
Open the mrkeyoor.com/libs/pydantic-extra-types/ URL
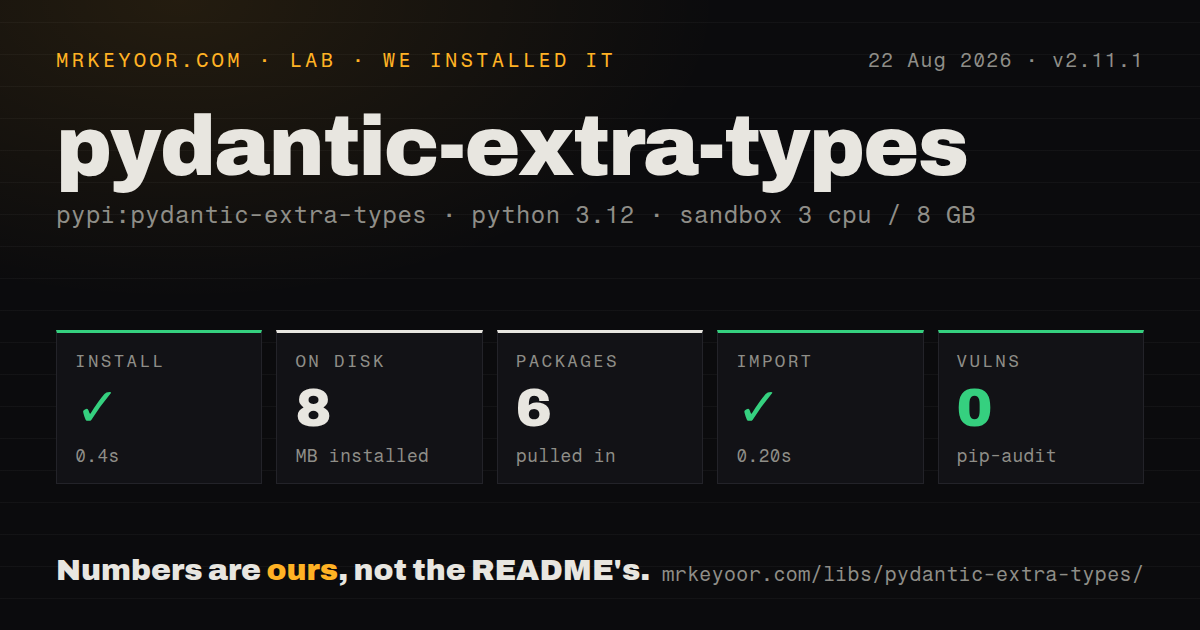tap(902, 574)
